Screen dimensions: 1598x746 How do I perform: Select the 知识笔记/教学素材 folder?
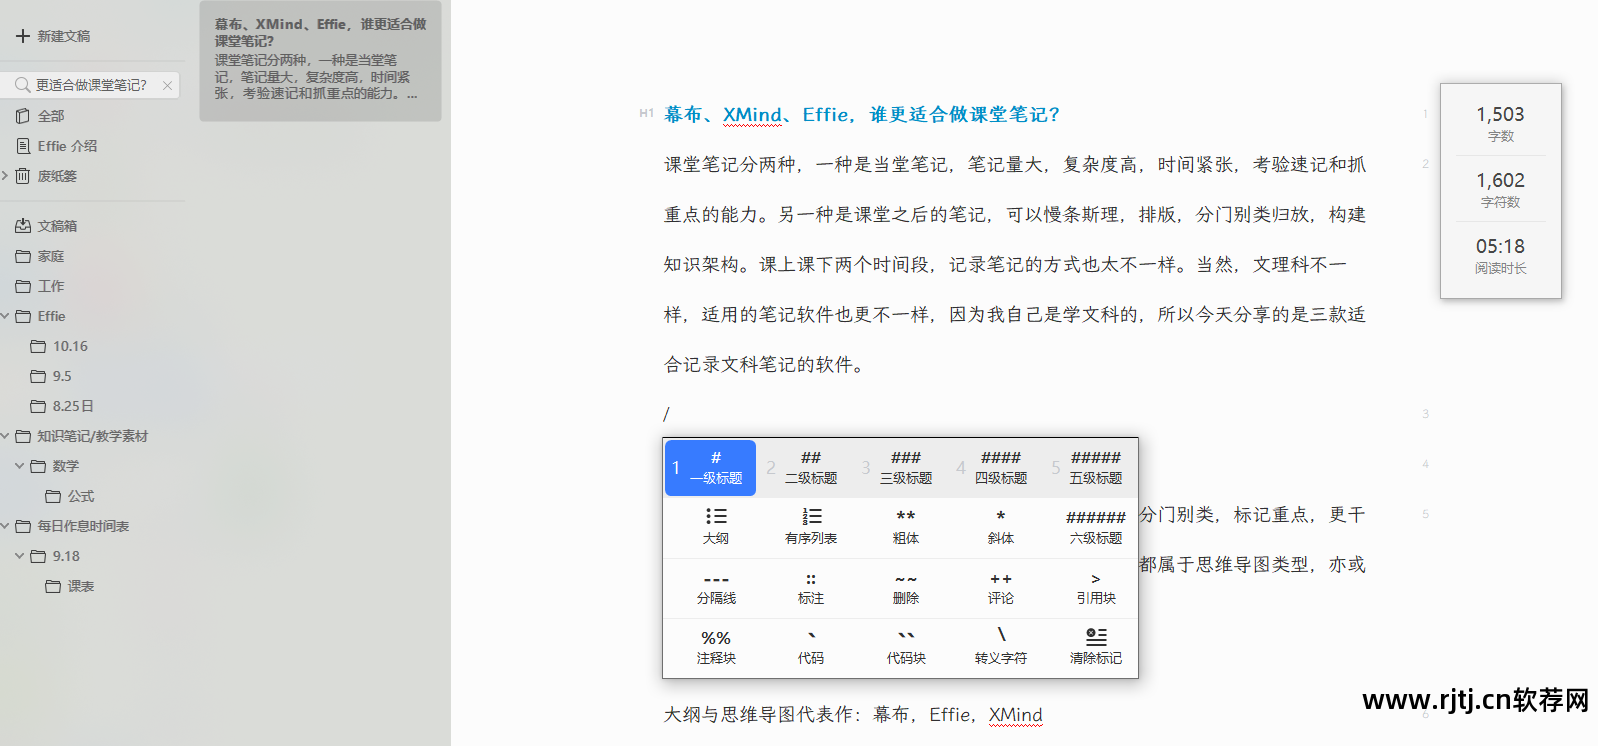coord(92,436)
